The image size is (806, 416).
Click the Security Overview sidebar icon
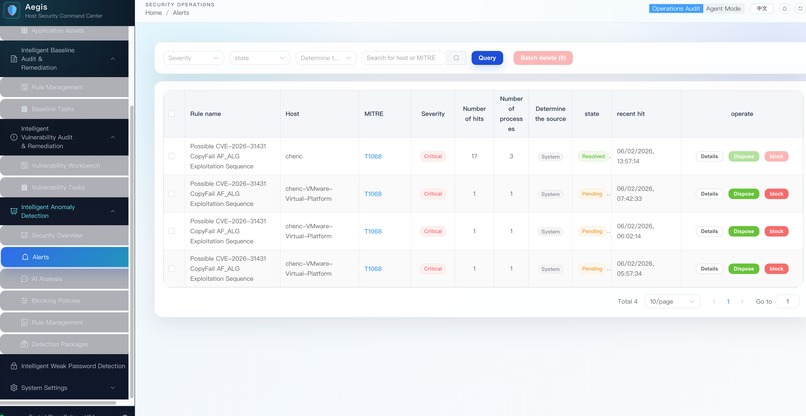[x=24, y=235]
